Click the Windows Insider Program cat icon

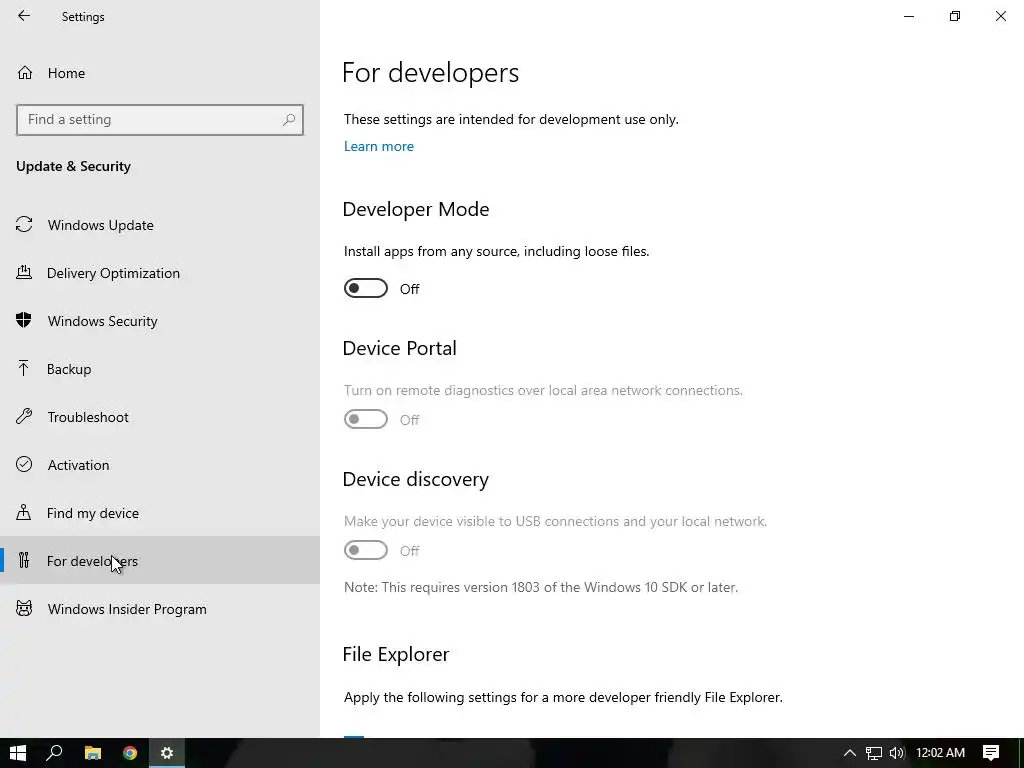tap(24, 609)
